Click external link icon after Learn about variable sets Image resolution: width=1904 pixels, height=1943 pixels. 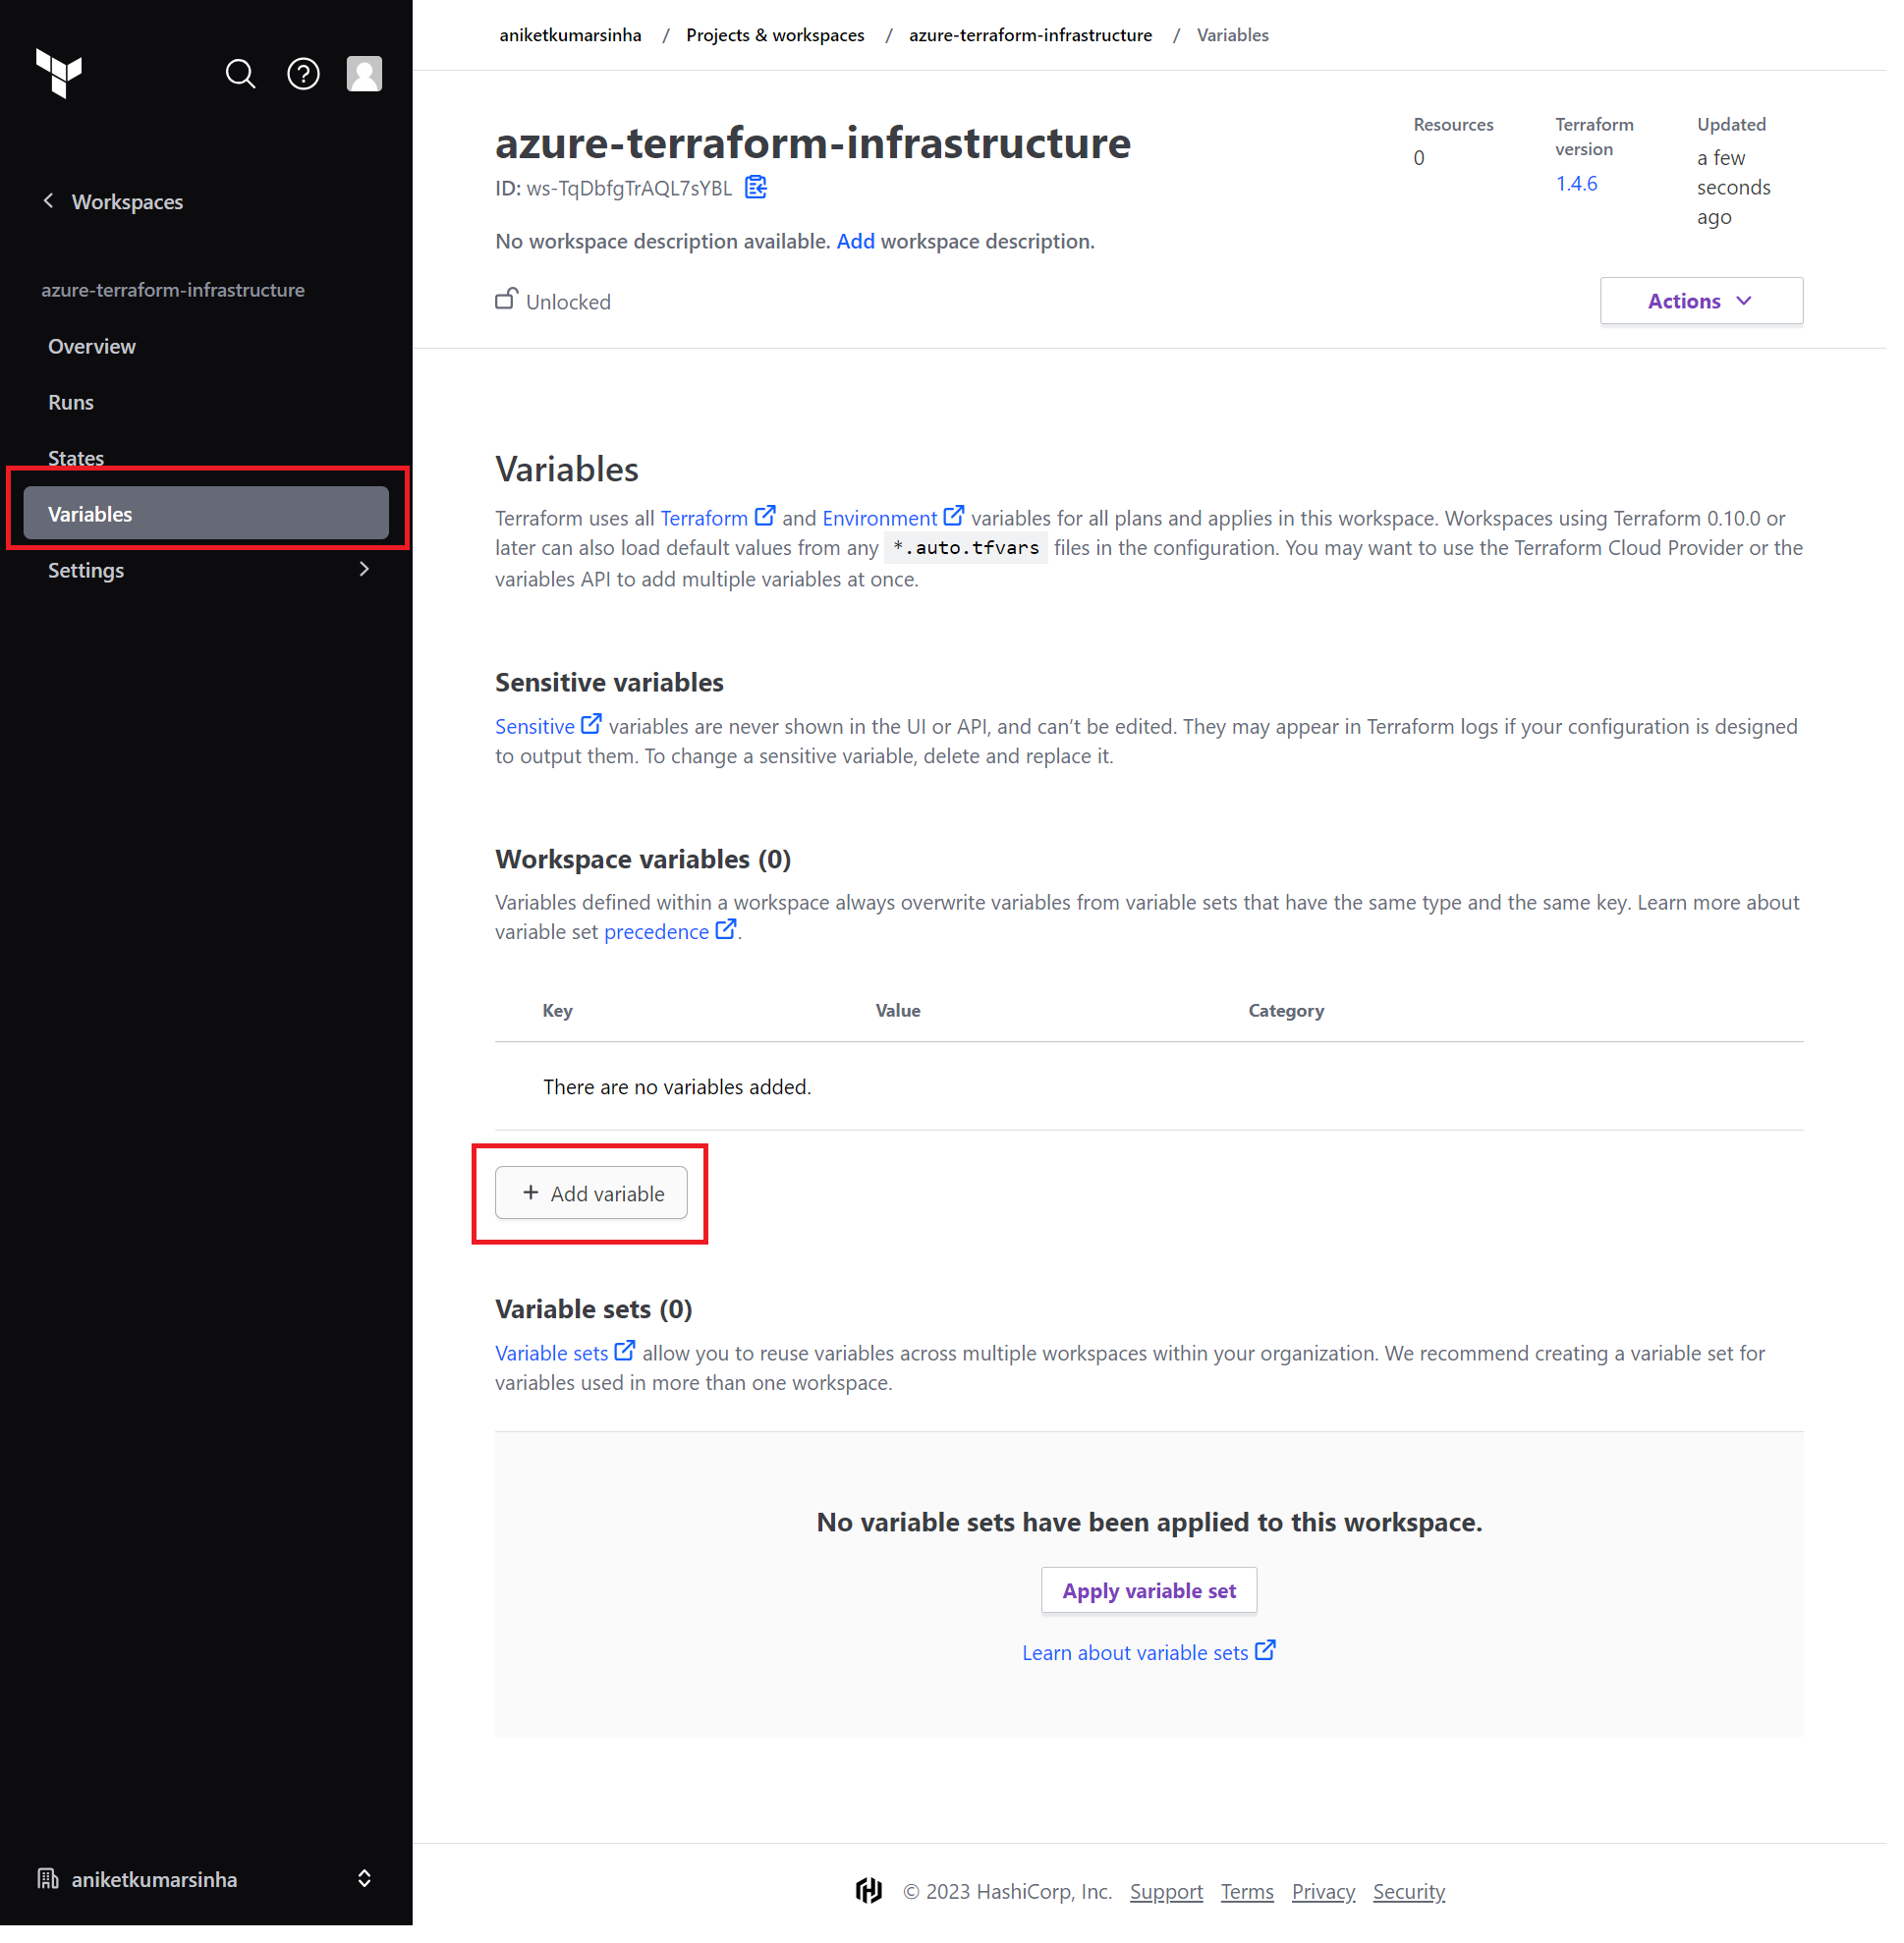coord(1267,1652)
